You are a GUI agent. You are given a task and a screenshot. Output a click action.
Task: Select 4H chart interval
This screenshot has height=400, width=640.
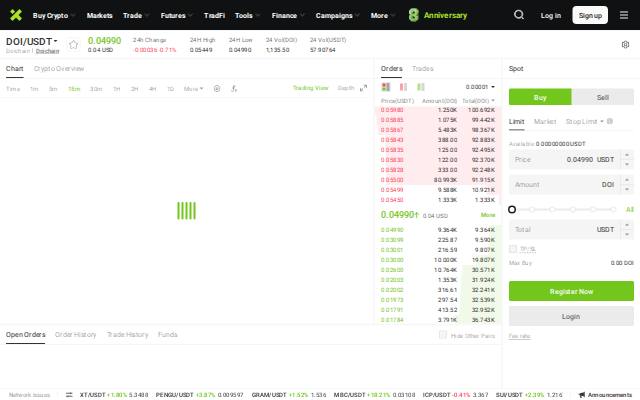[153, 89]
